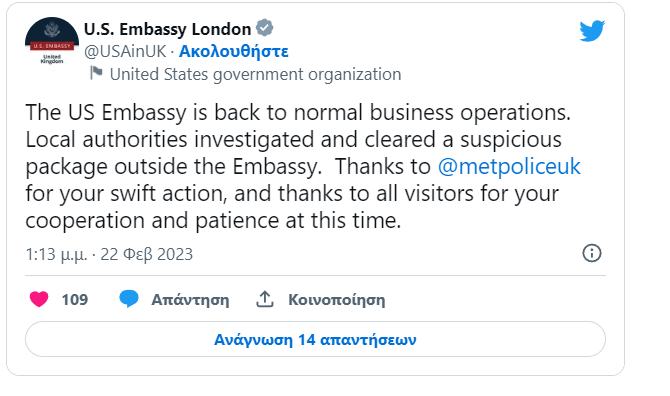The image size is (670, 396).
Task: Click the Twitter bird logo
Action: [592, 30]
